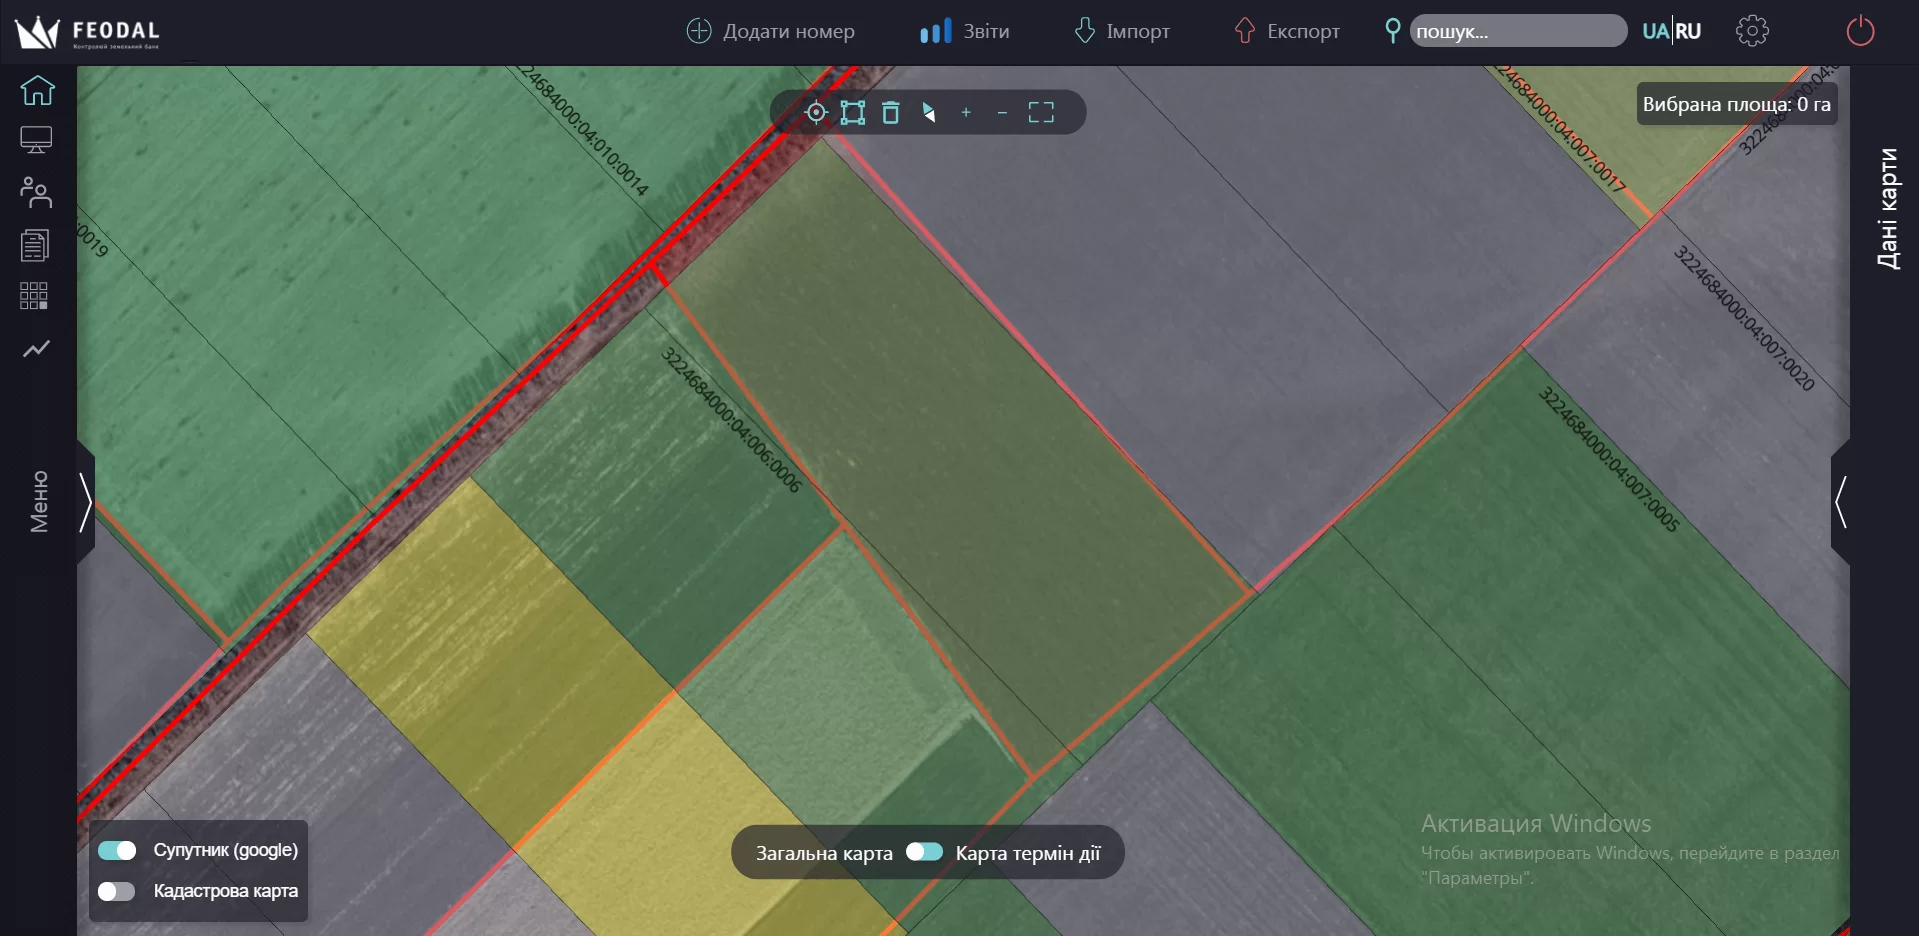Open the home page from sidebar
The image size is (1919, 936).
pyautogui.click(x=37, y=90)
